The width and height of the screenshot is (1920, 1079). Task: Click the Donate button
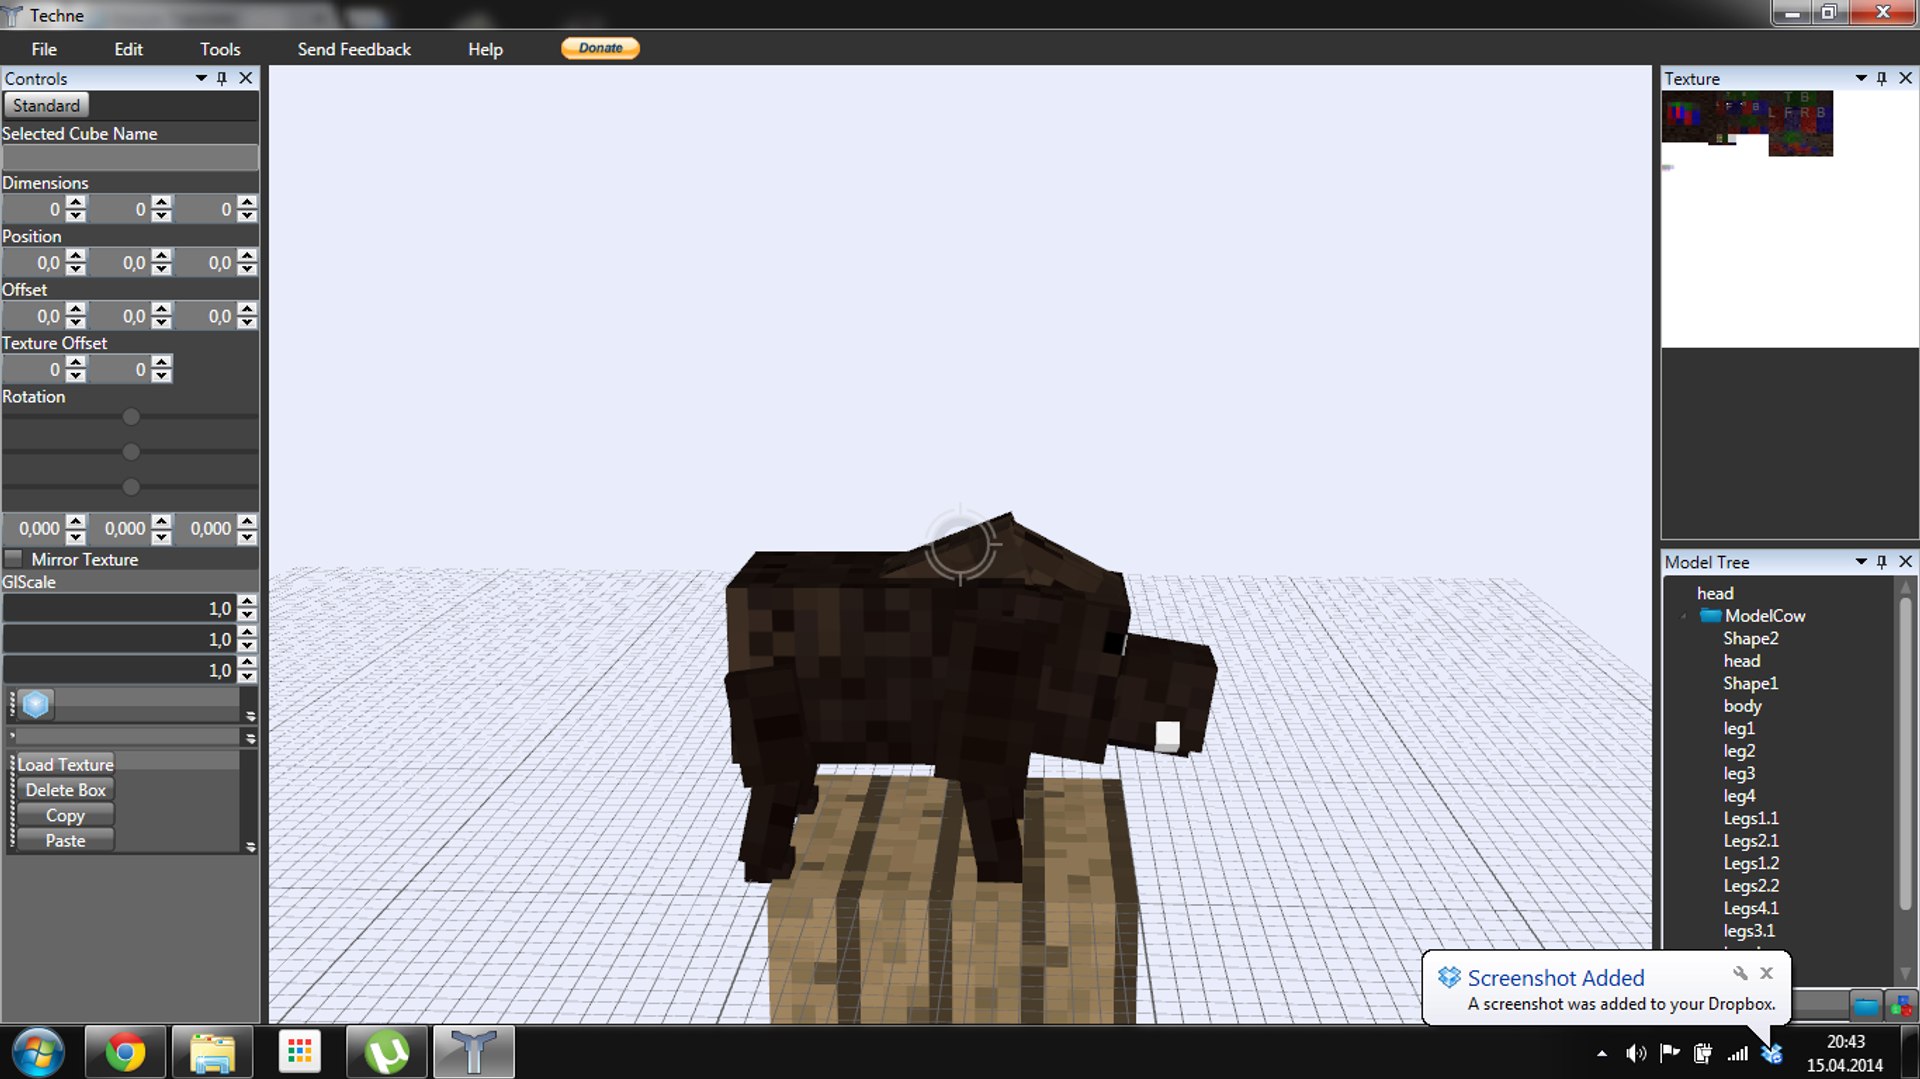point(600,48)
